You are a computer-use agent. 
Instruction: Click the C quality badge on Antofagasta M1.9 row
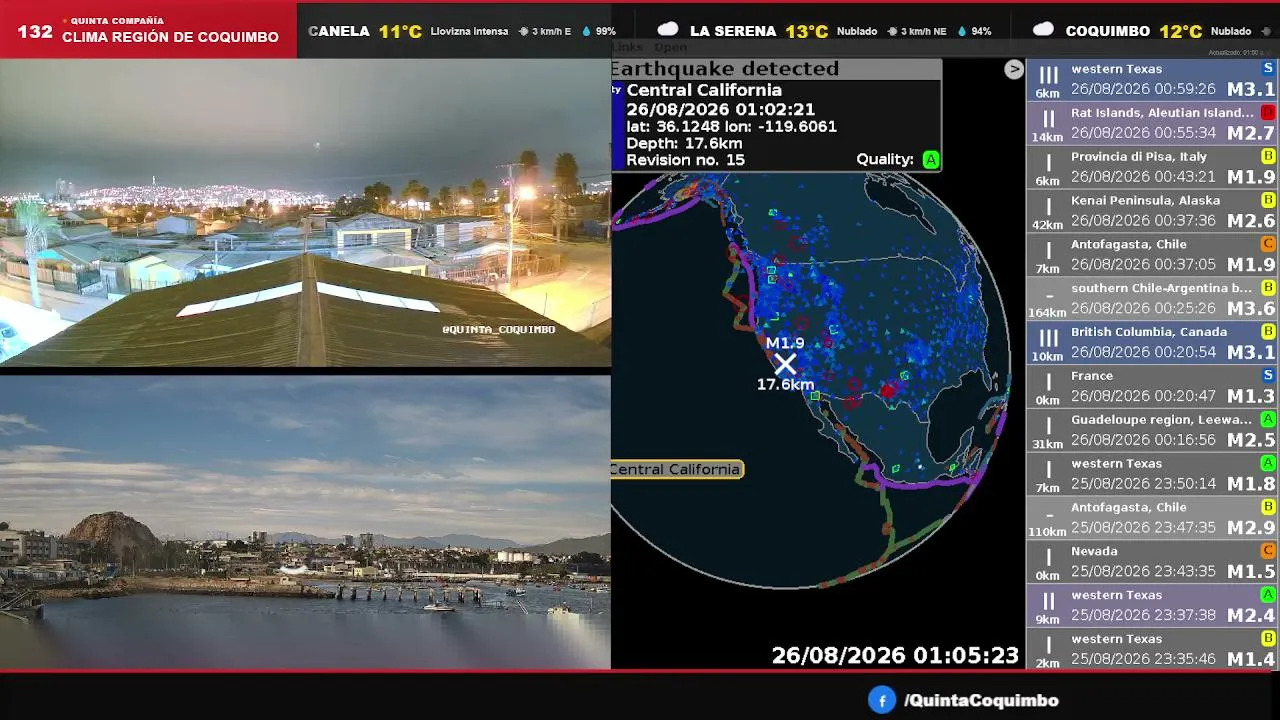tap(1268, 244)
